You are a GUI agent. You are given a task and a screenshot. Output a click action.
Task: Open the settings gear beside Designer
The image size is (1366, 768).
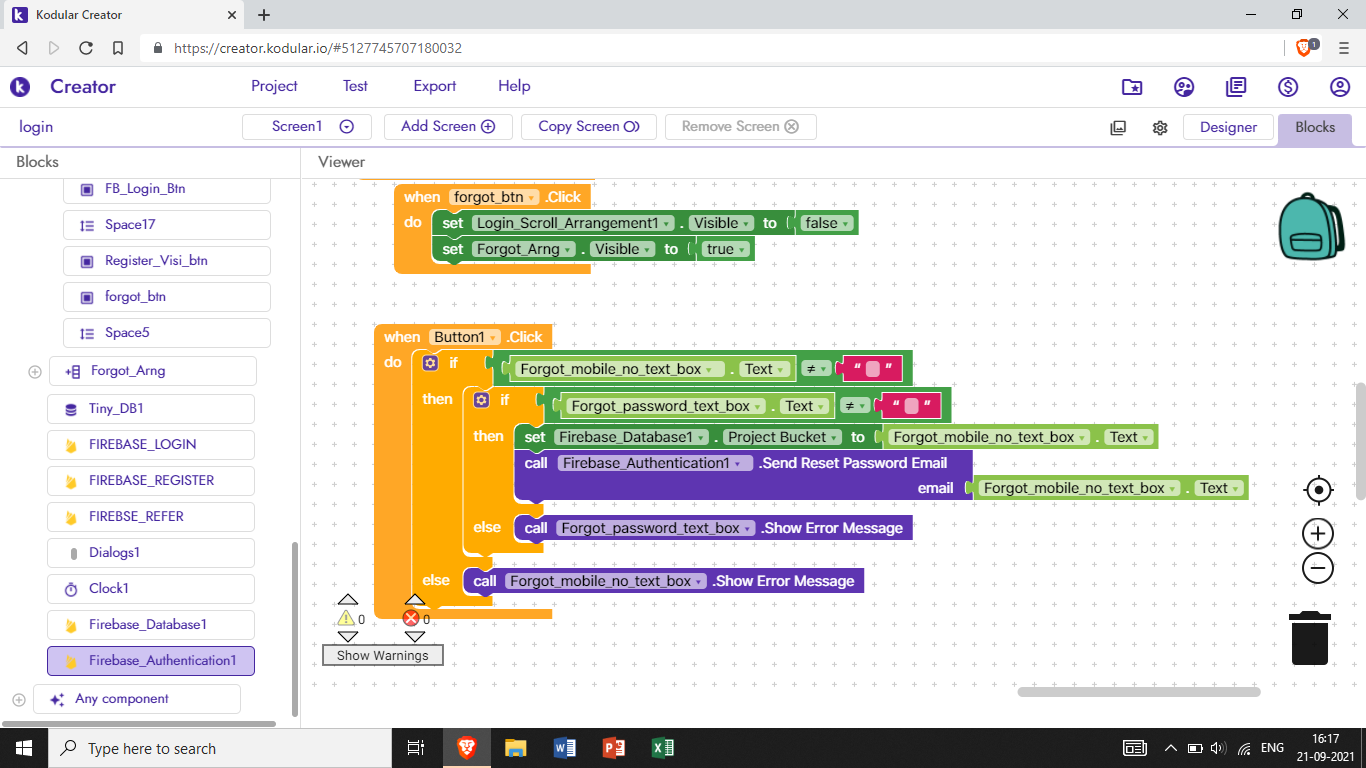coord(1160,127)
